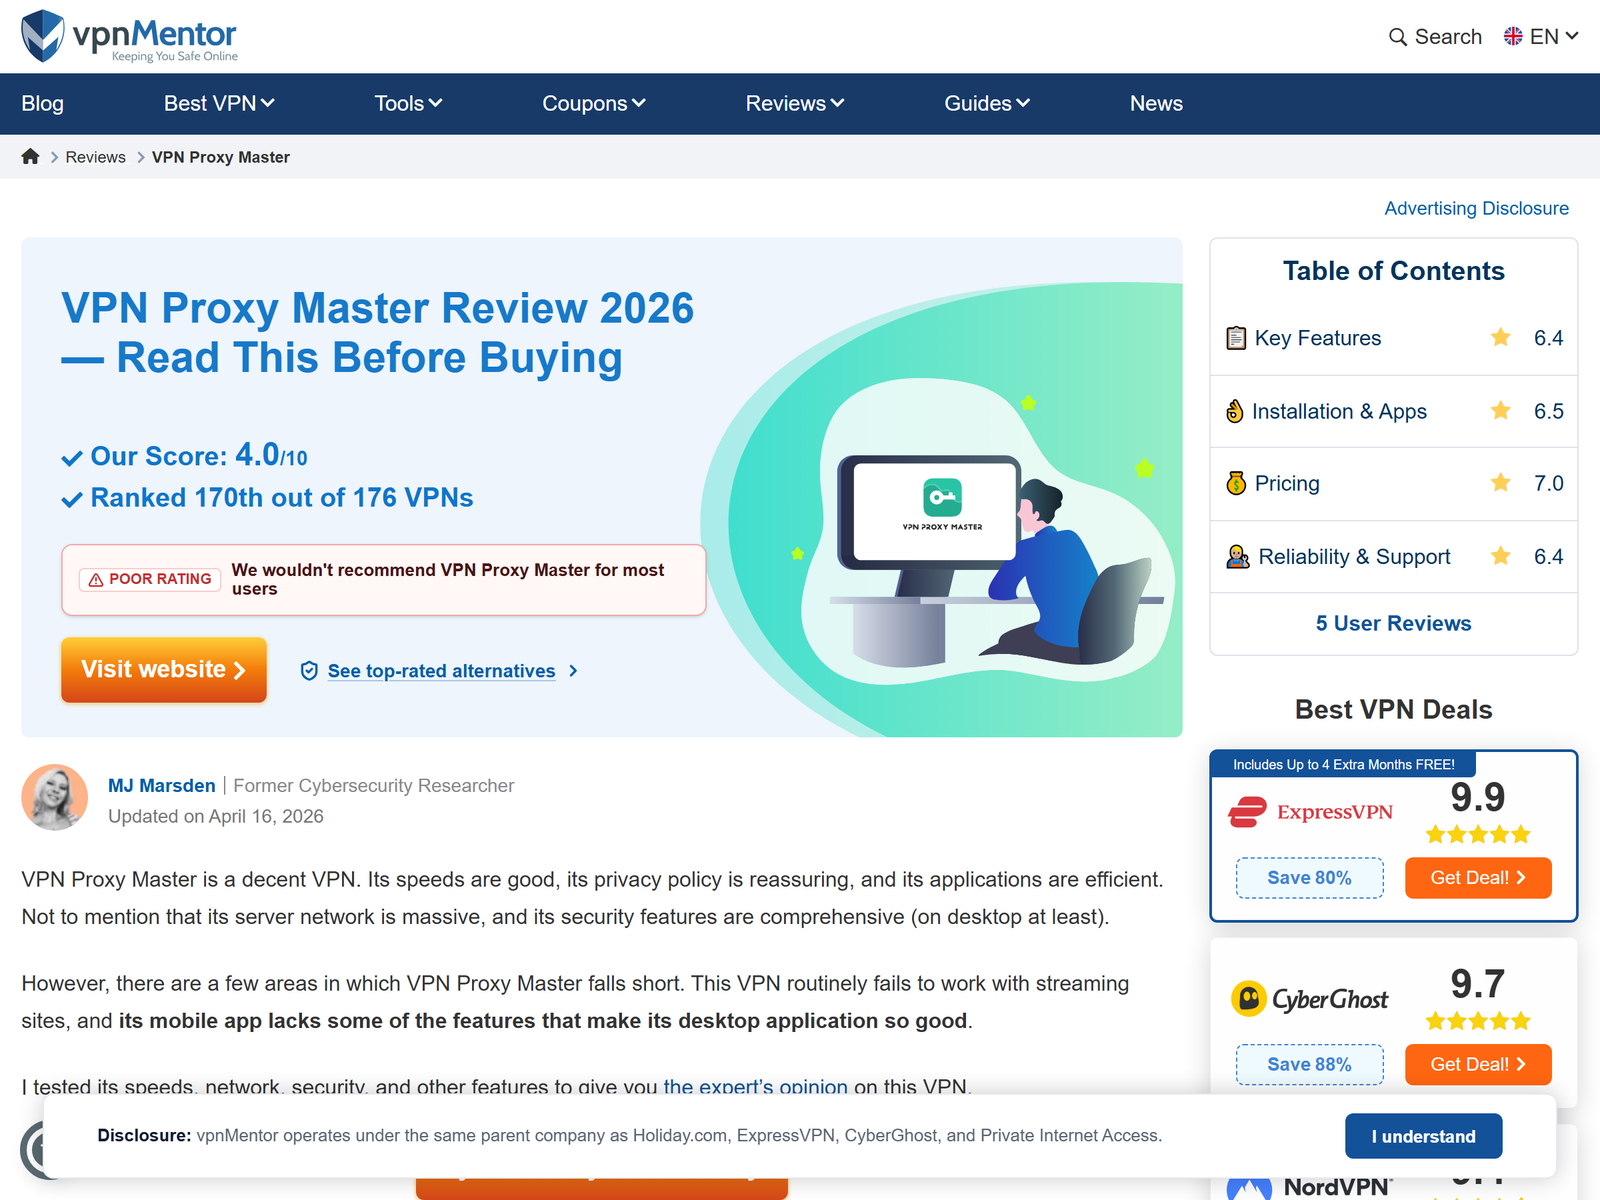
Task: Click the home icon in breadcrumb
Action: [30, 157]
